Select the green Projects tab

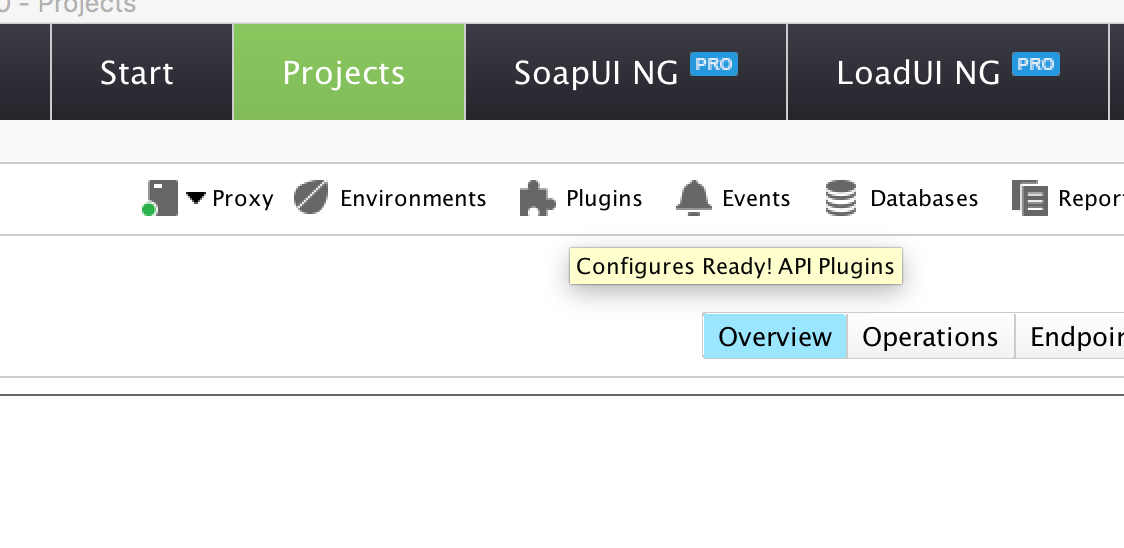[344, 73]
